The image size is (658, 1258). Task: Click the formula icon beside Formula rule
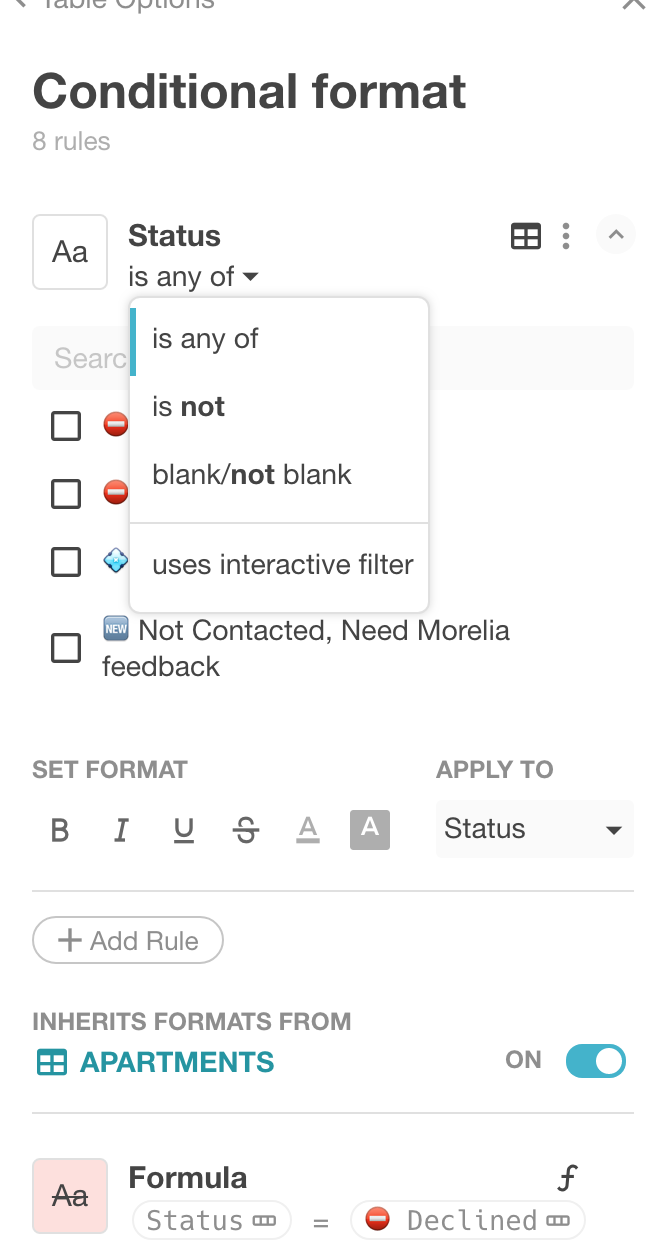[x=567, y=1178]
